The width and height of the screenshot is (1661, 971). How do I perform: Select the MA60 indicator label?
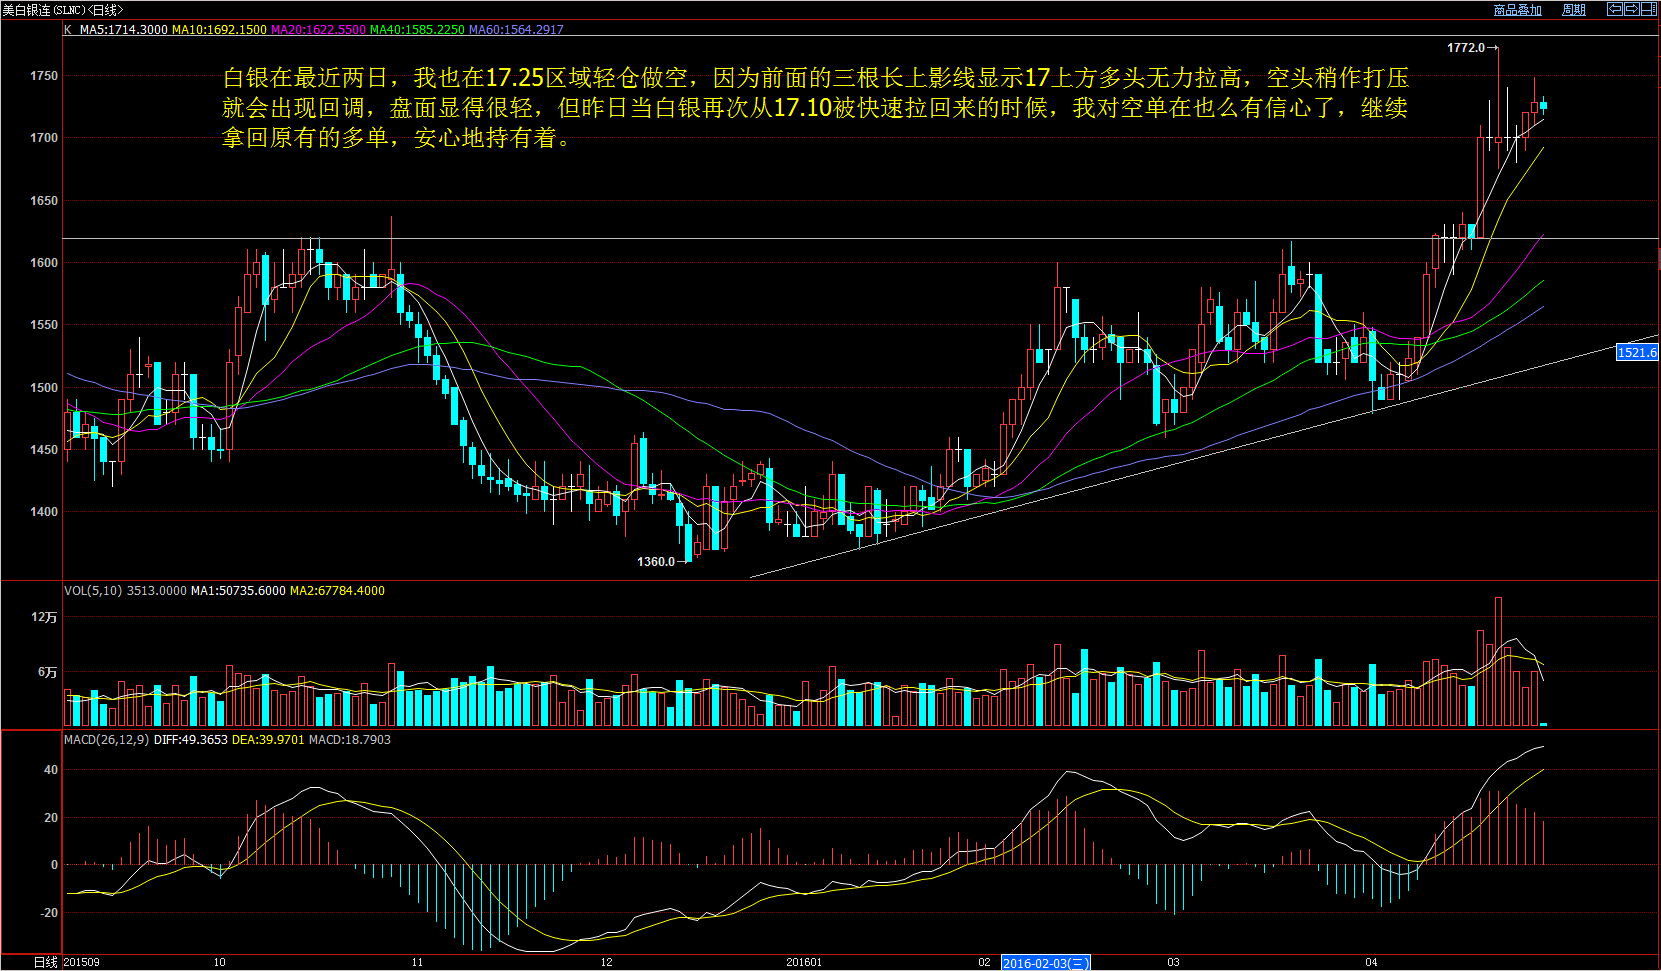[x=516, y=30]
